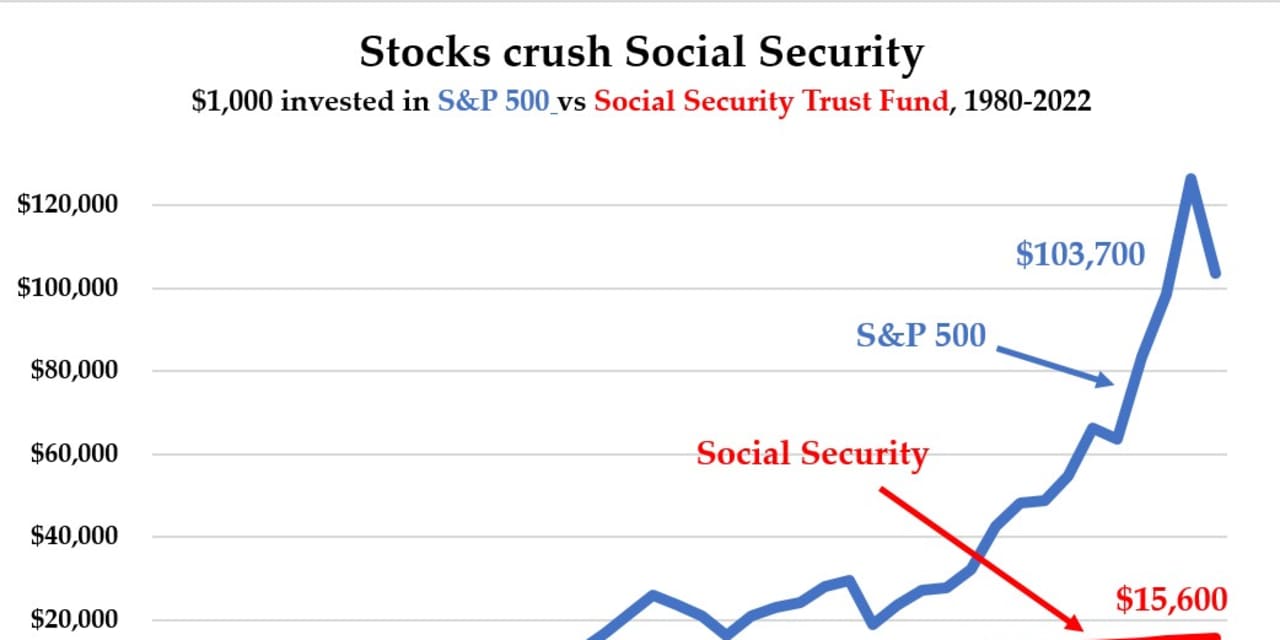Click '1980-2022' date range in subtitle

[x=1025, y=102]
